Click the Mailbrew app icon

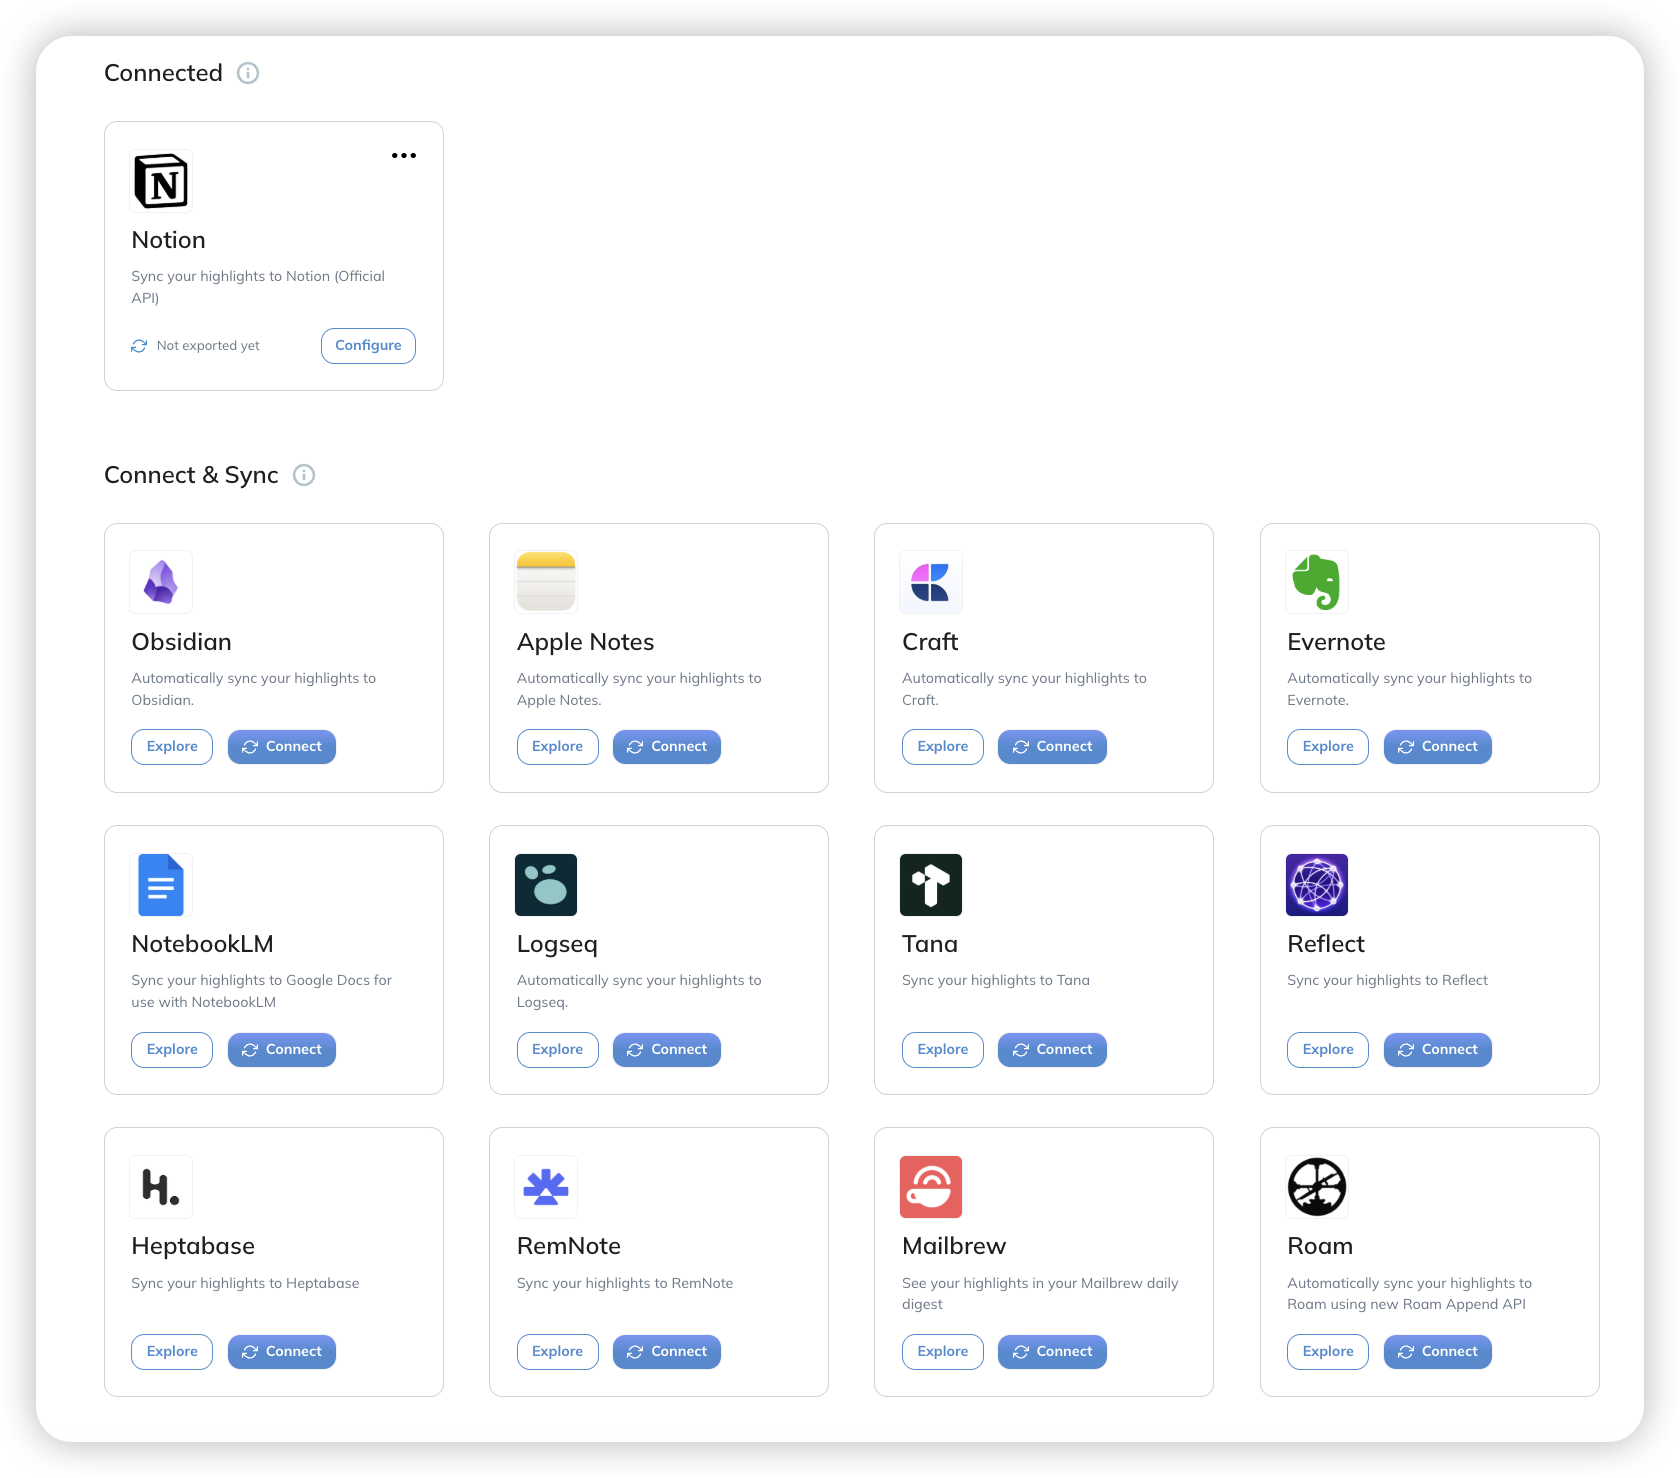(x=931, y=1187)
